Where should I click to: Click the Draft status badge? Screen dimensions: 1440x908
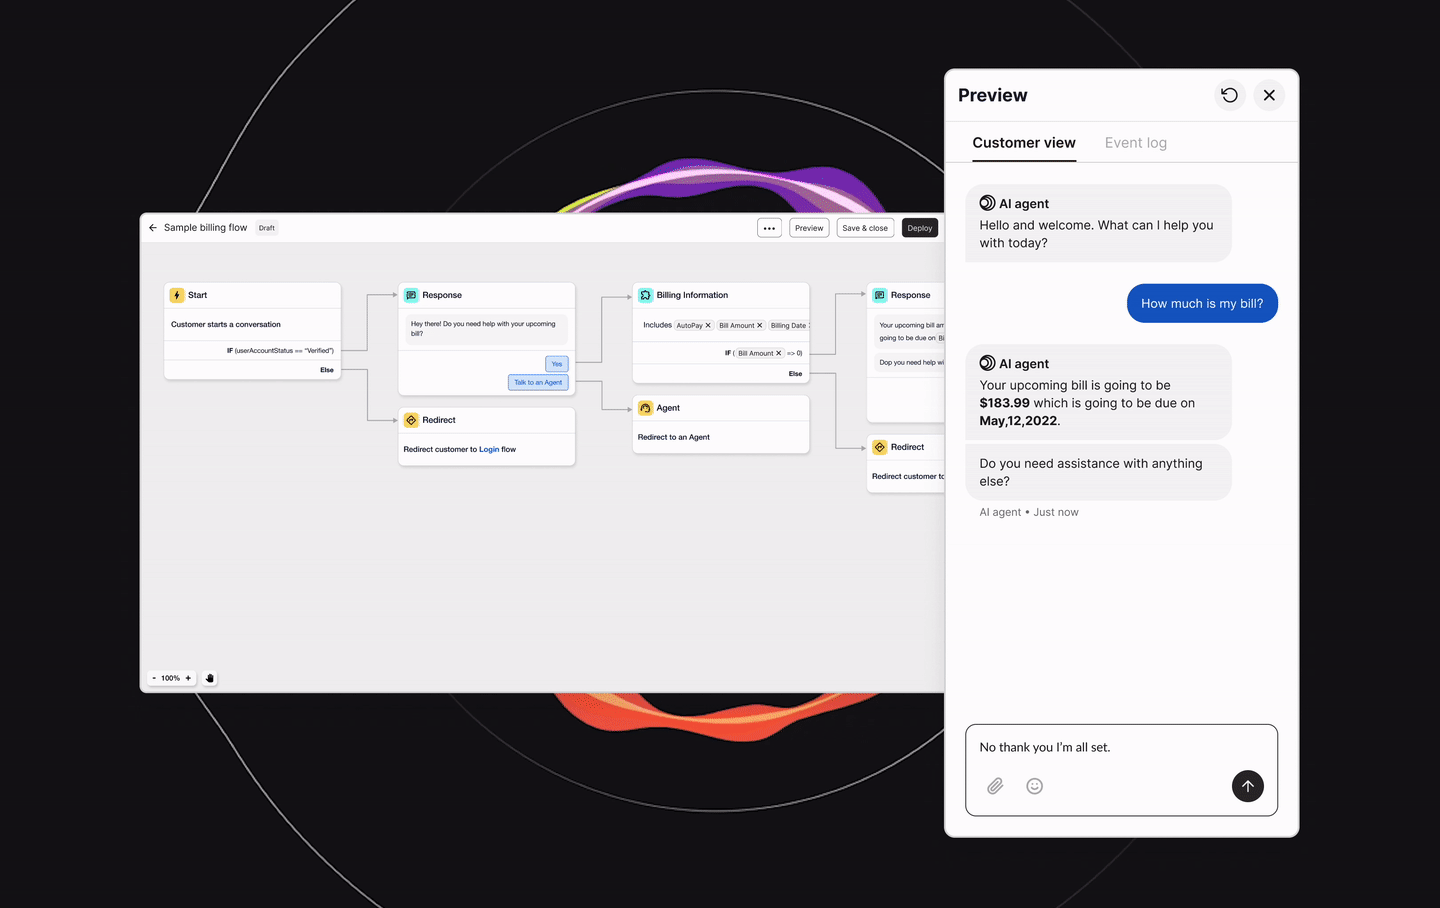click(x=267, y=228)
